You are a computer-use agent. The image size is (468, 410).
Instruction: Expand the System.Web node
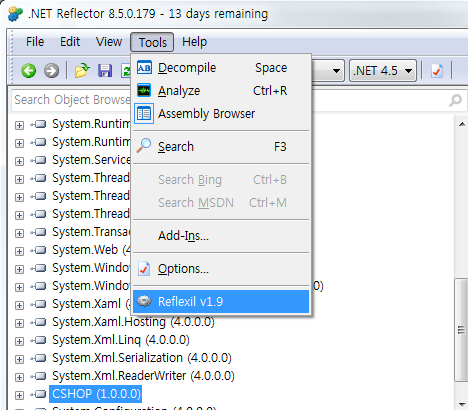tap(19, 251)
